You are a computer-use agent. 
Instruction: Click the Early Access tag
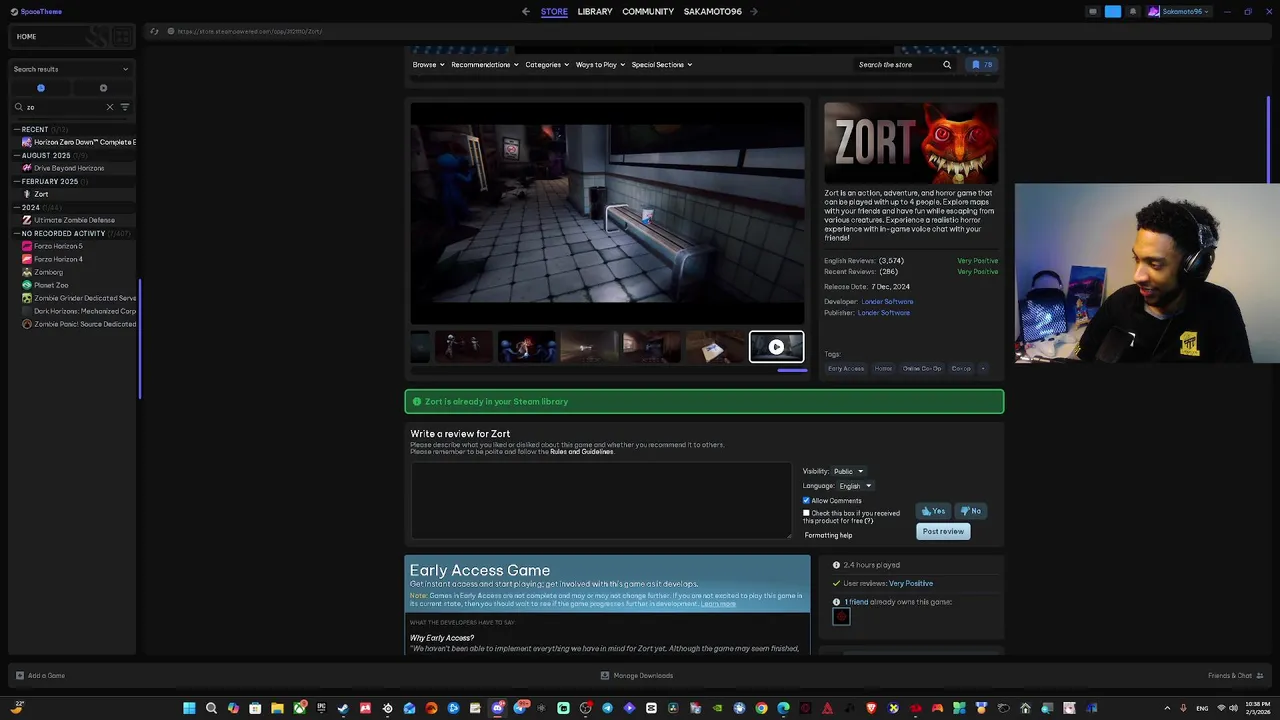[846, 369]
